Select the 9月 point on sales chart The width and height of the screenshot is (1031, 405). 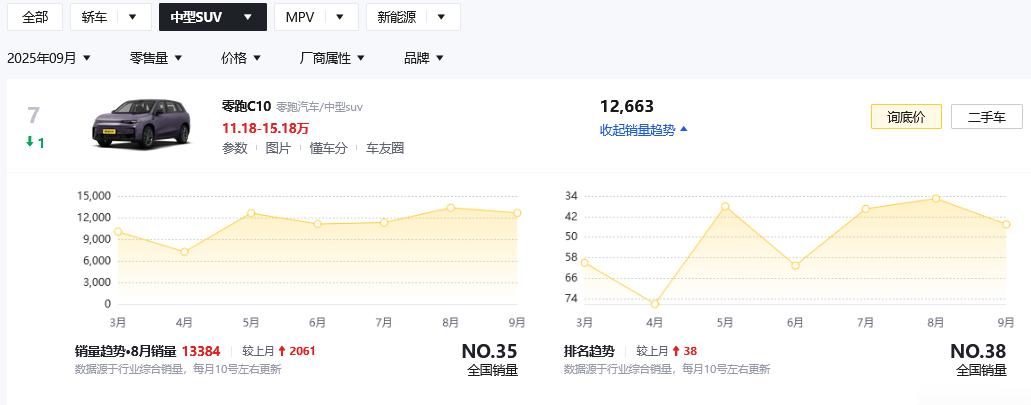[517, 213]
